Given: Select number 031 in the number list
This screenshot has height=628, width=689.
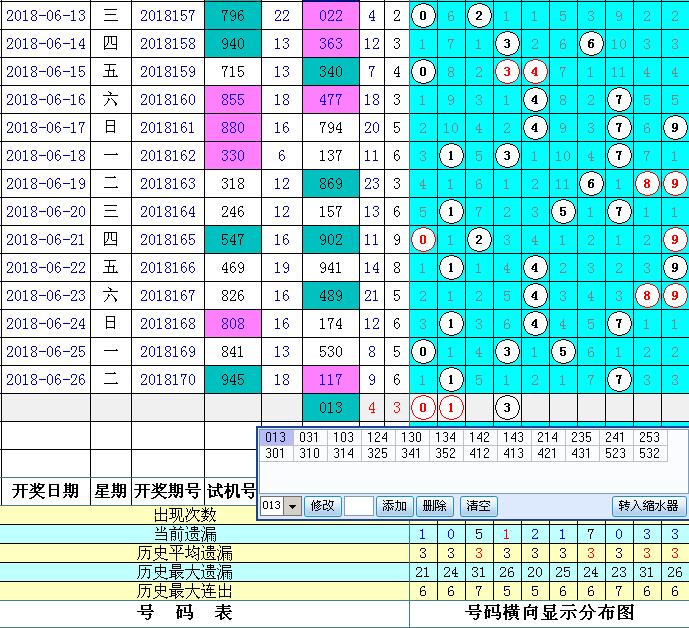Looking at the screenshot, I should 309,437.
